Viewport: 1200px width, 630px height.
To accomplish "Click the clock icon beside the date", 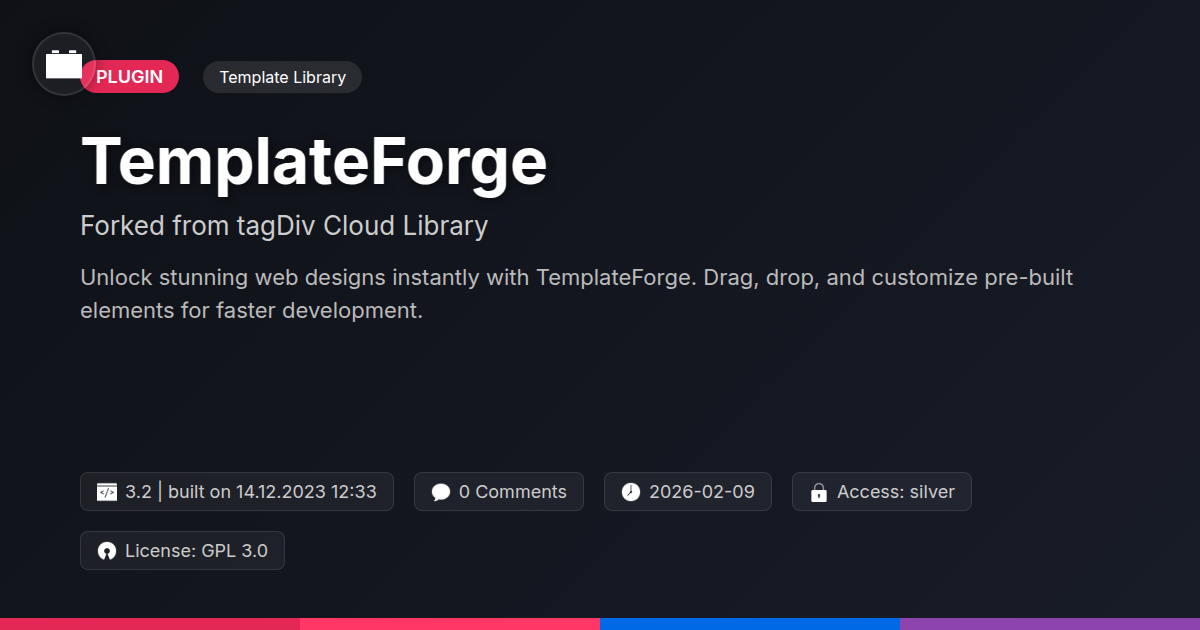I will tap(631, 492).
